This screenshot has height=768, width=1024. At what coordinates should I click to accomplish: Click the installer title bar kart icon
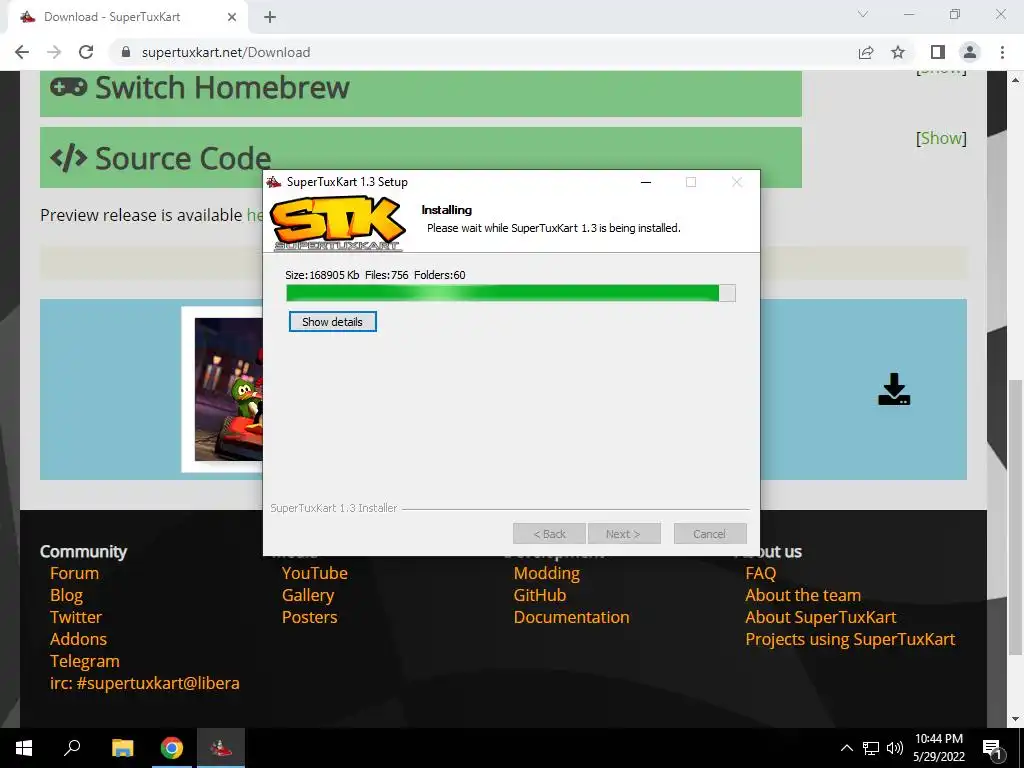(274, 182)
